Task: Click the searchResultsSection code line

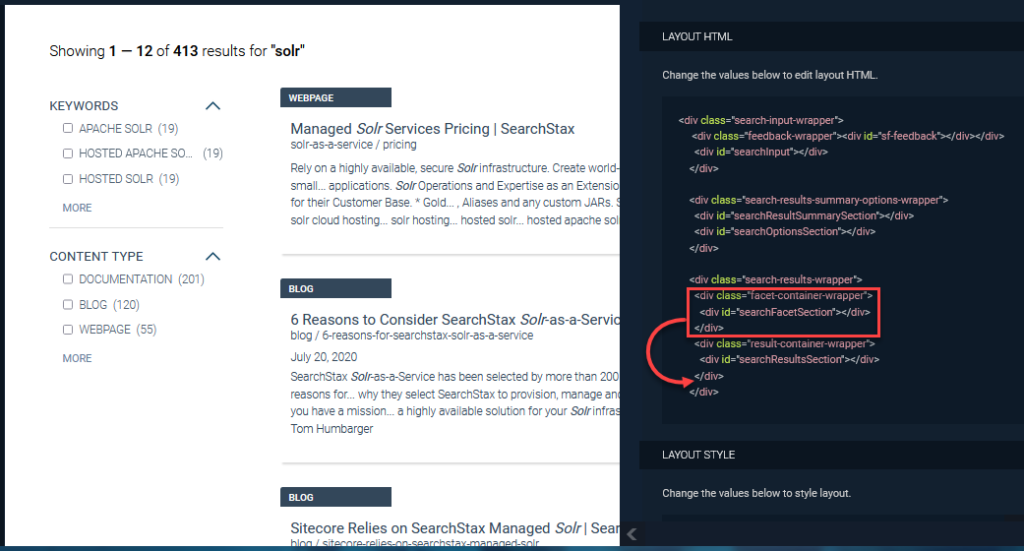Action: tap(789, 359)
